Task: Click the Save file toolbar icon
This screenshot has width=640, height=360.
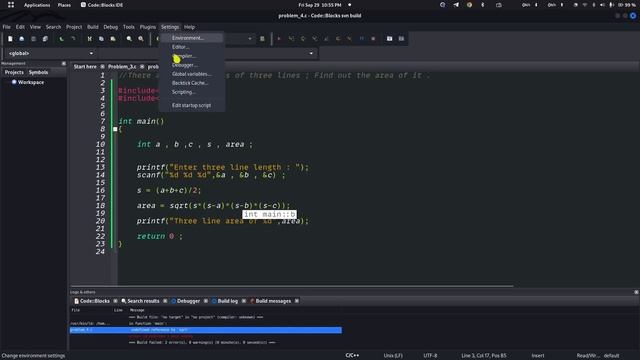Action: (x=33, y=39)
